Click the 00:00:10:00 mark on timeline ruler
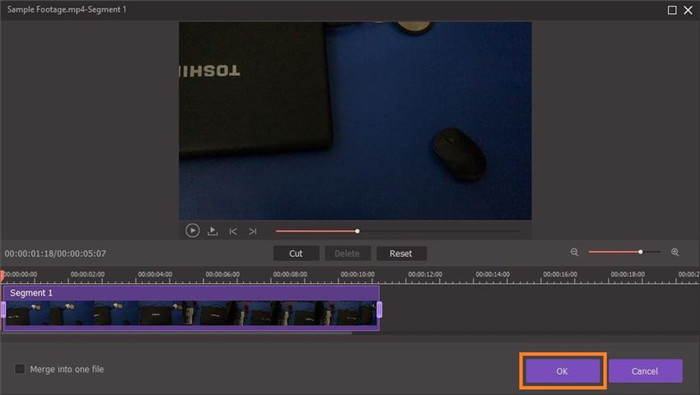Screen dimensions: 700x395 (x=357, y=274)
